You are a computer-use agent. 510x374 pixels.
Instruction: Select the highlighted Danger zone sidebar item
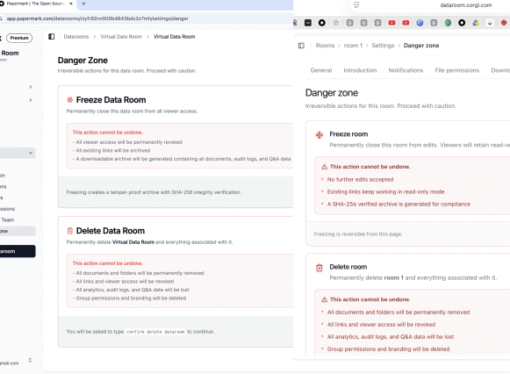coord(18,231)
